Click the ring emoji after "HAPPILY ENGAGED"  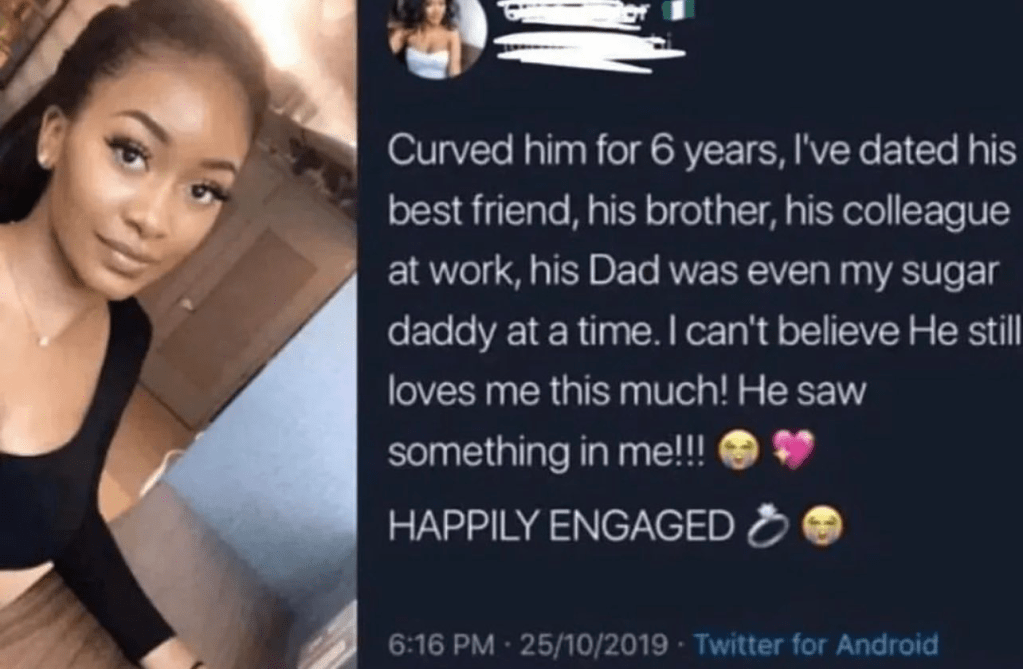click(767, 525)
